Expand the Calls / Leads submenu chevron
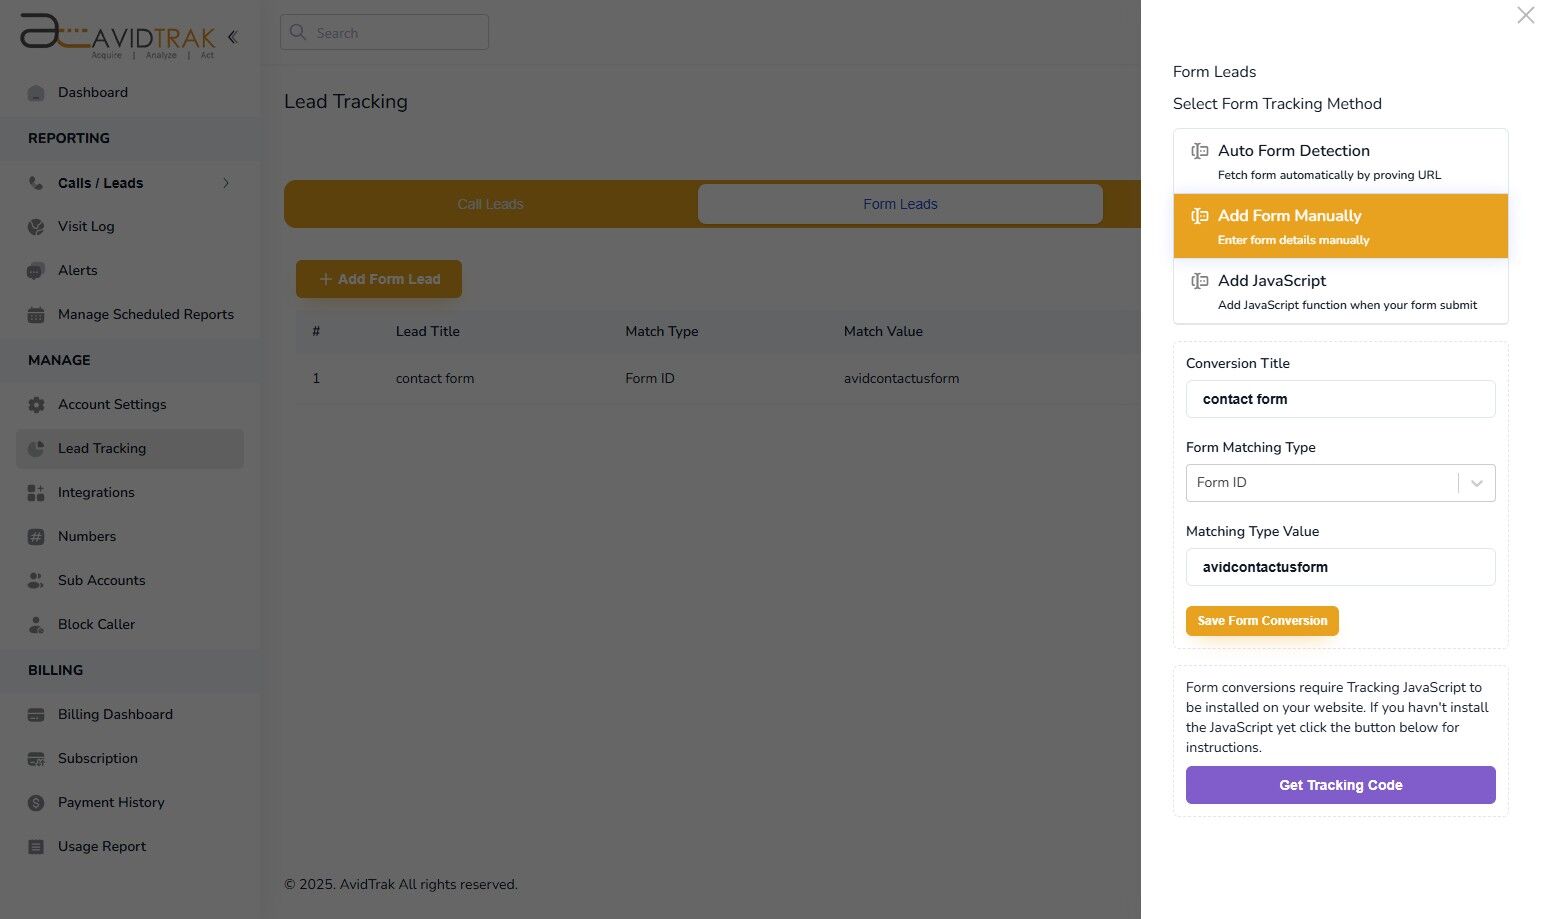The height and width of the screenshot is (919, 1541). [226, 183]
